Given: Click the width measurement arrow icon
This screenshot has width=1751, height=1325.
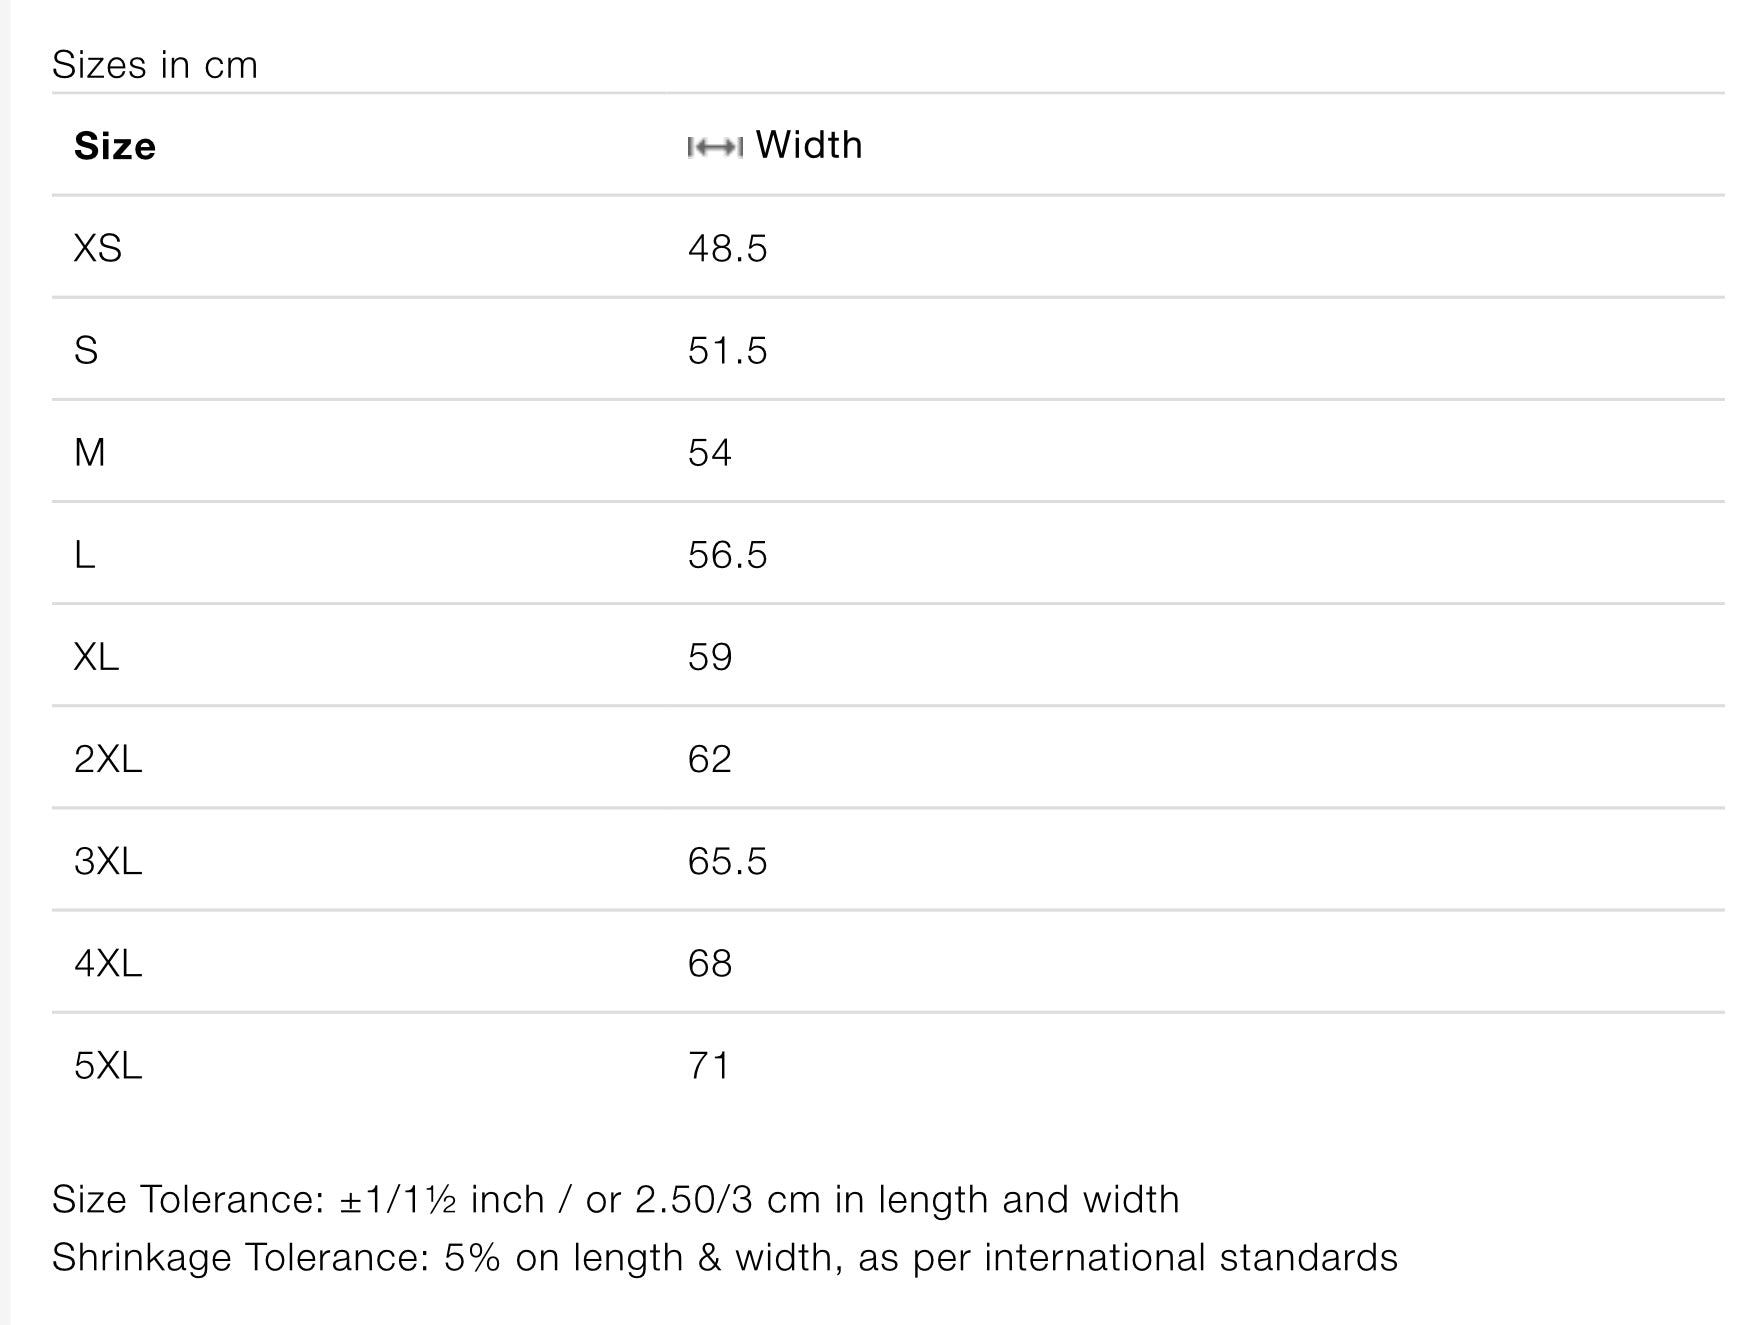Looking at the screenshot, I should click(714, 148).
